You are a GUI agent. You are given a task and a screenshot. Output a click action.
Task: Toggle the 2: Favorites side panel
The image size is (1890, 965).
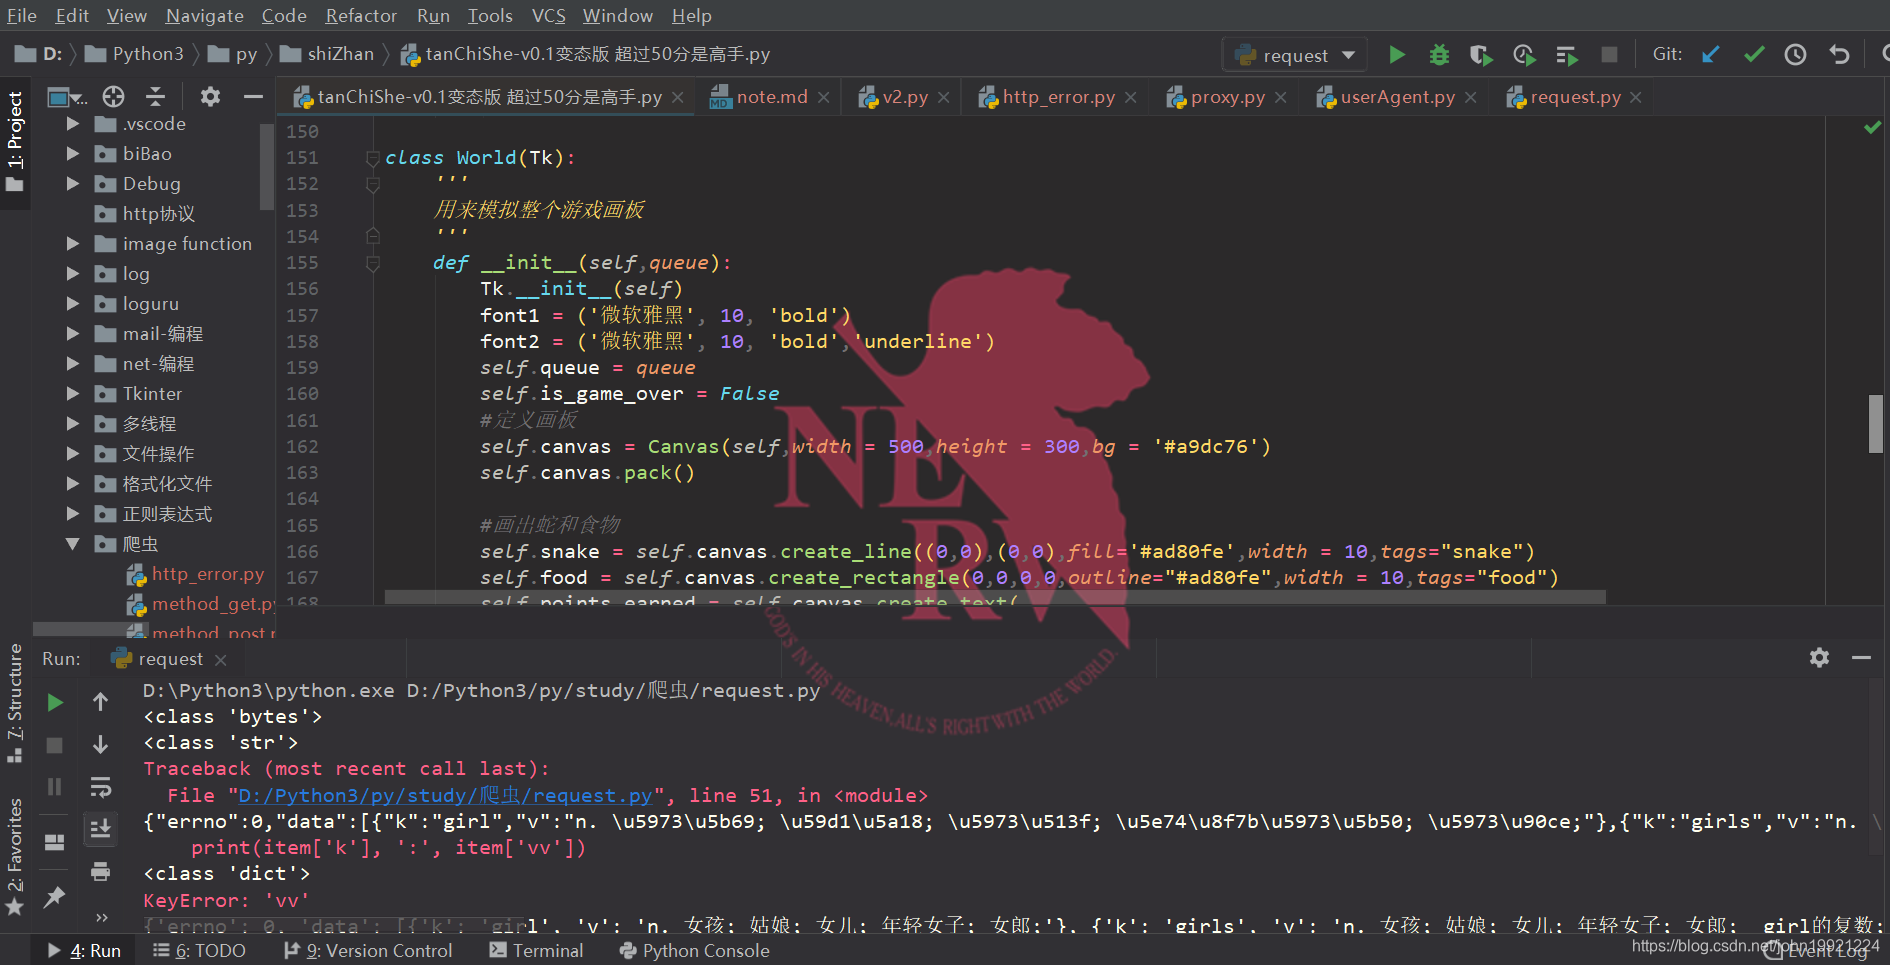pyautogui.click(x=15, y=856)
